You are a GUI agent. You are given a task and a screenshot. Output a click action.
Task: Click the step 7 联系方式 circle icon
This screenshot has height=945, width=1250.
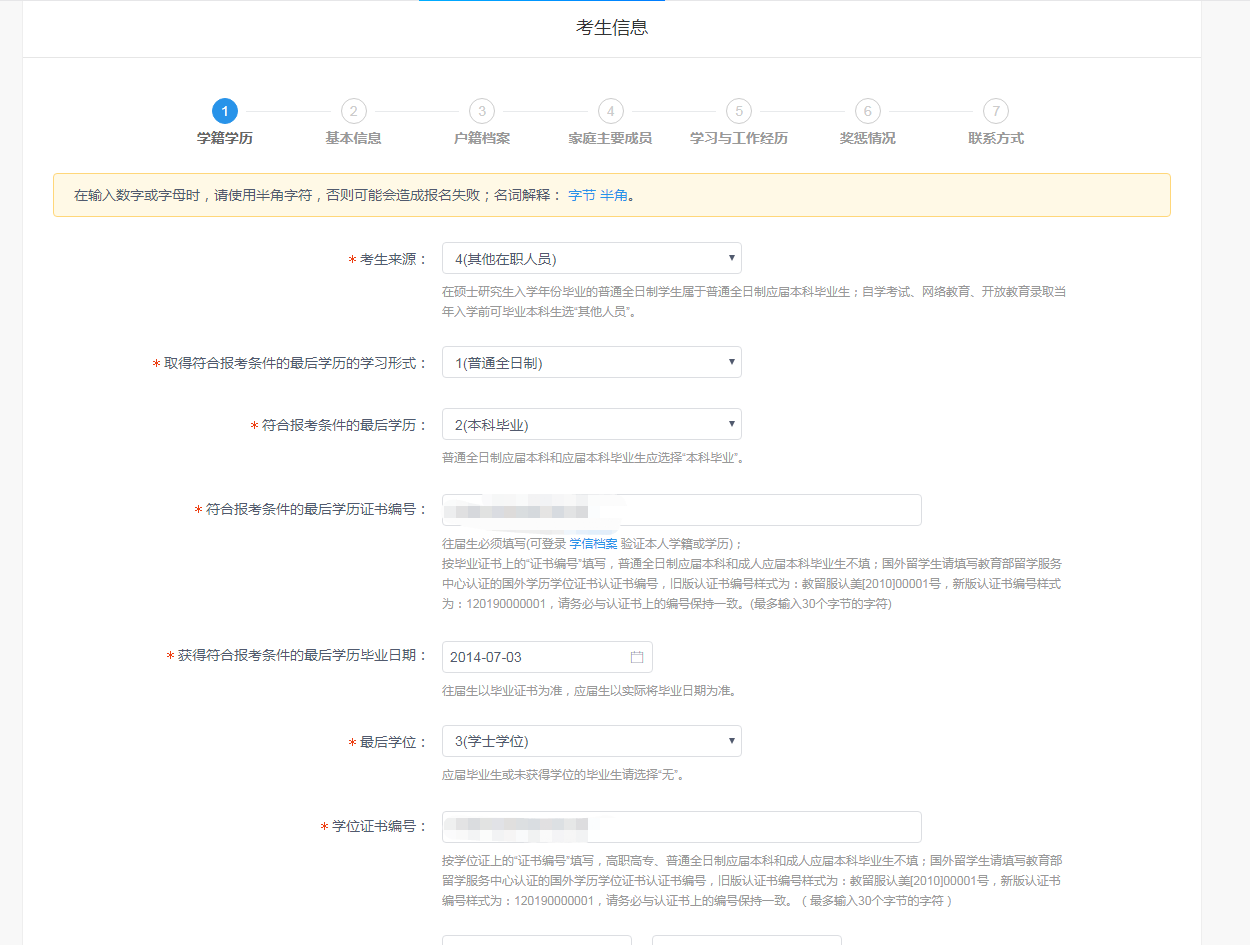coord(995,111)
